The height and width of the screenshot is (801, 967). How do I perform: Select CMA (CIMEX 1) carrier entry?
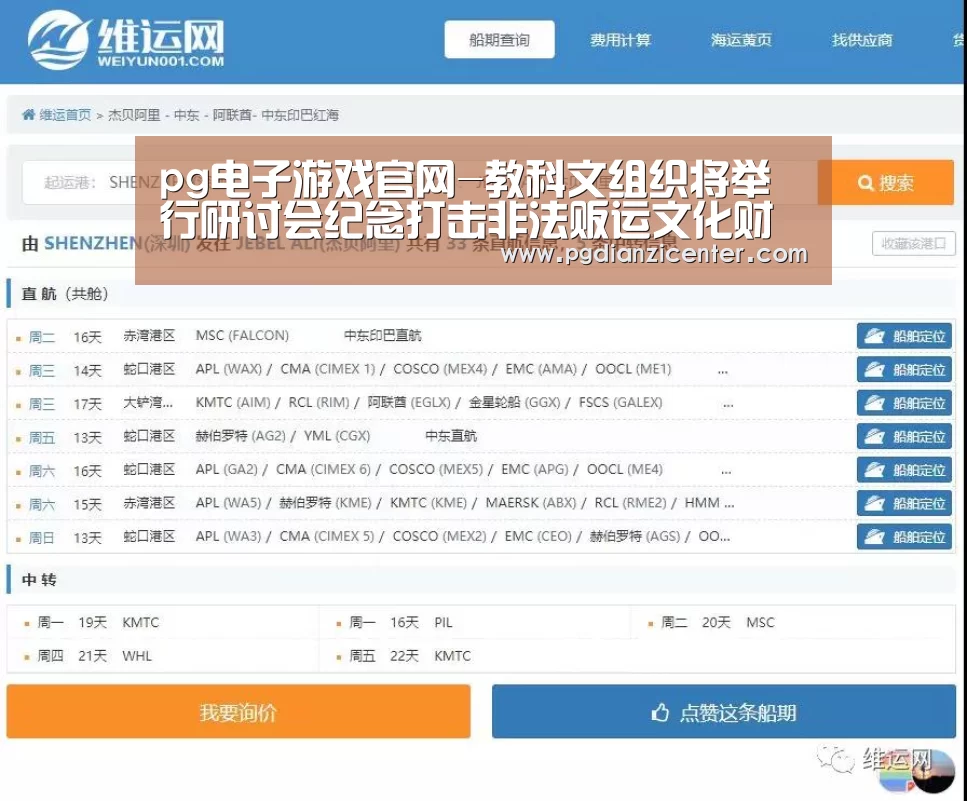[x=327, y=369]
